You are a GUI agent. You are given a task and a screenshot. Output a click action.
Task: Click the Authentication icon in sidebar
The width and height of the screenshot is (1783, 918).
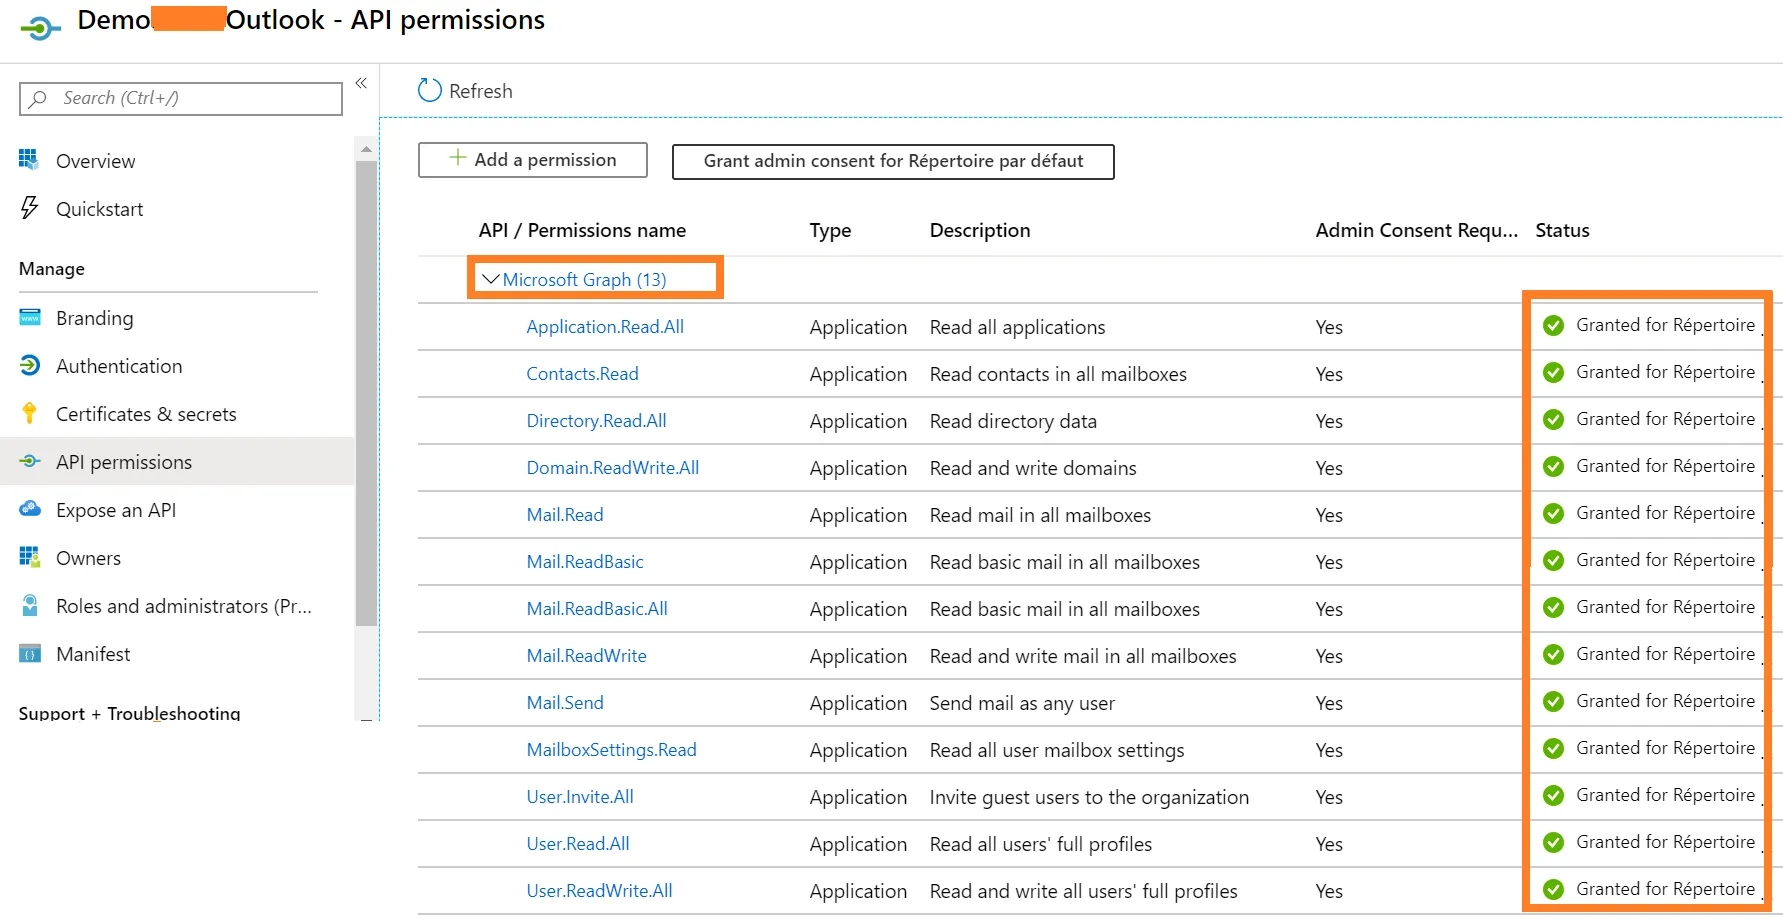pyautogui.click(x=30, y=366)
